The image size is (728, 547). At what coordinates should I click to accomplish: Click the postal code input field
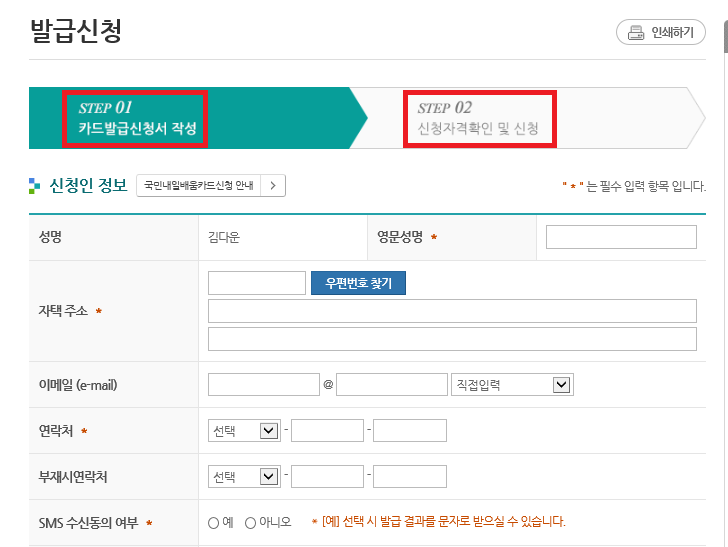click(257, 283)
